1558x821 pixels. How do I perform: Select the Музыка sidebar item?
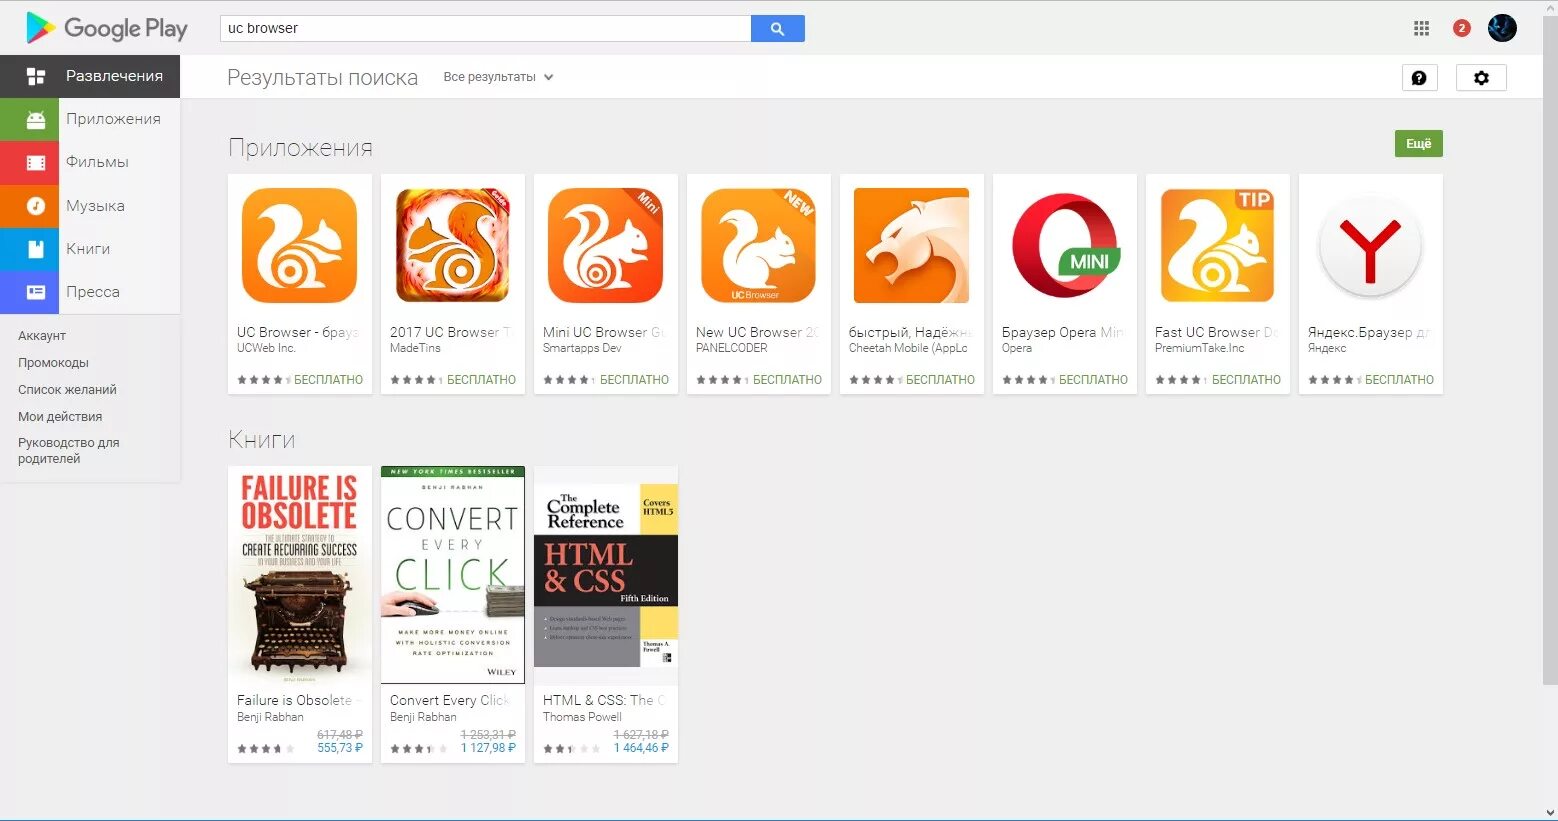tap(90, 206)
